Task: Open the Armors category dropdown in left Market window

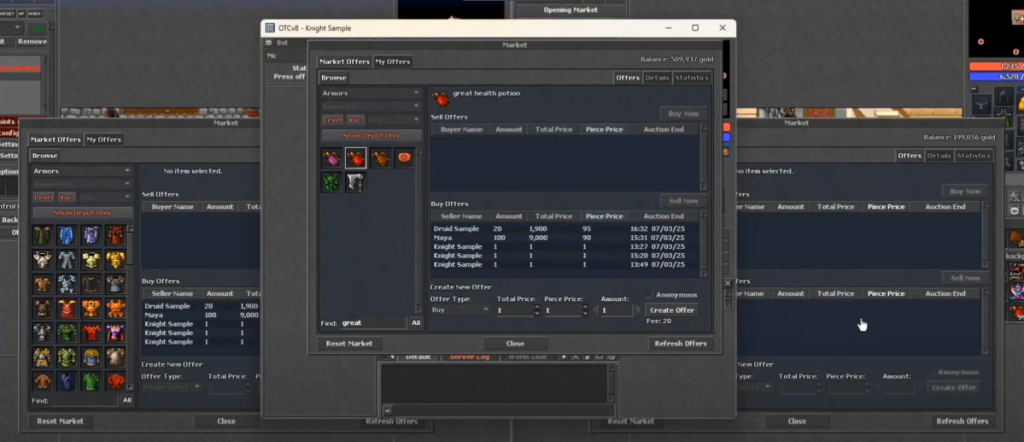Action: (82, 171)
